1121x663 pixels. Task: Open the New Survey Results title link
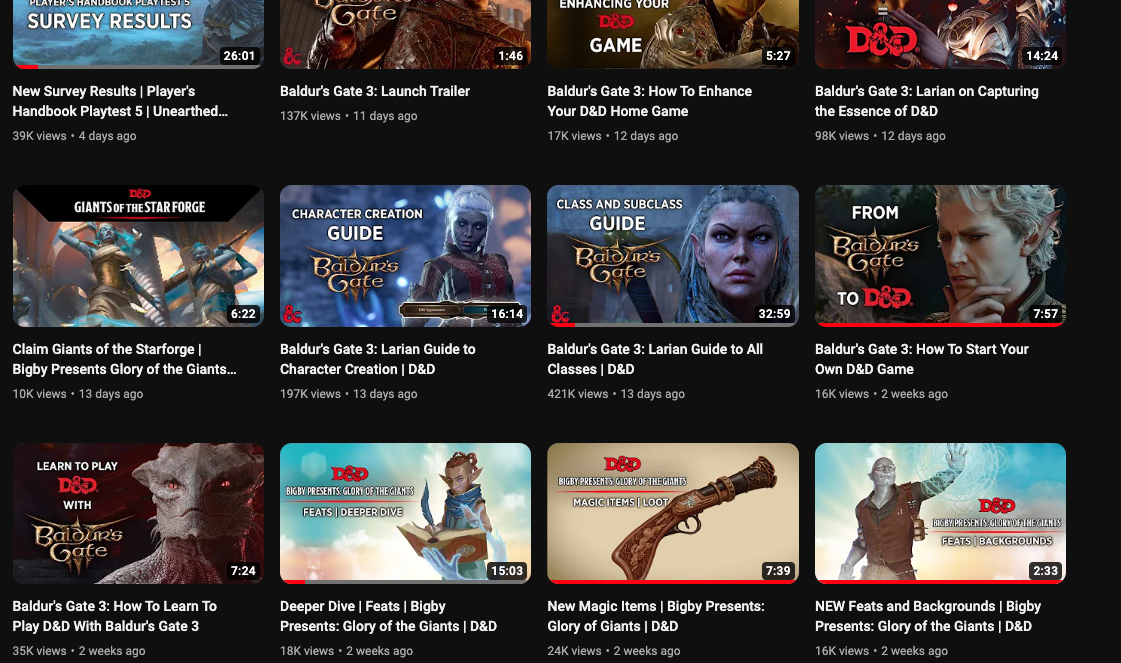coord(120,101)
